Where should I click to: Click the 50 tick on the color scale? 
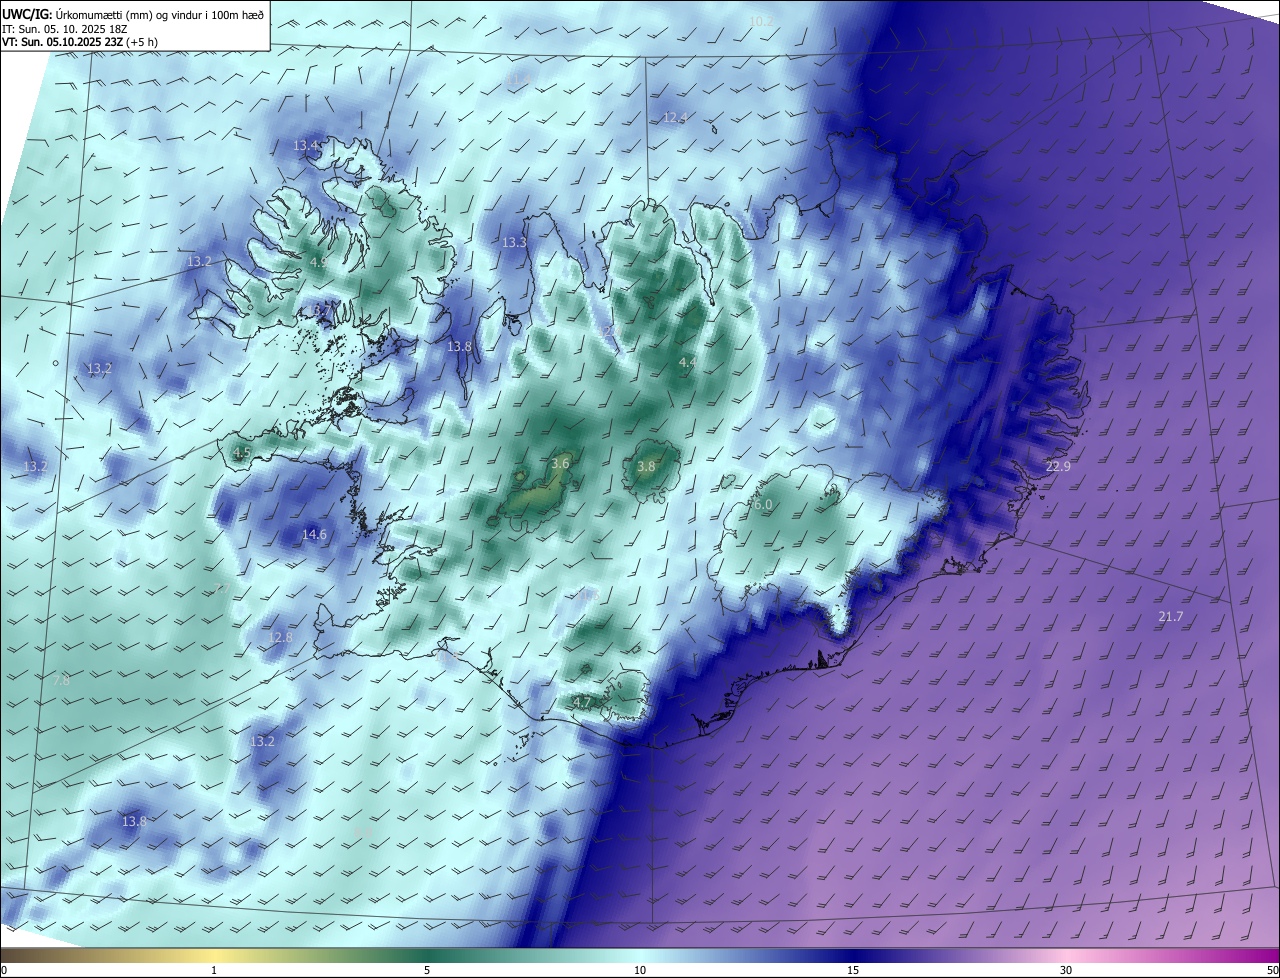(1272, 971)
